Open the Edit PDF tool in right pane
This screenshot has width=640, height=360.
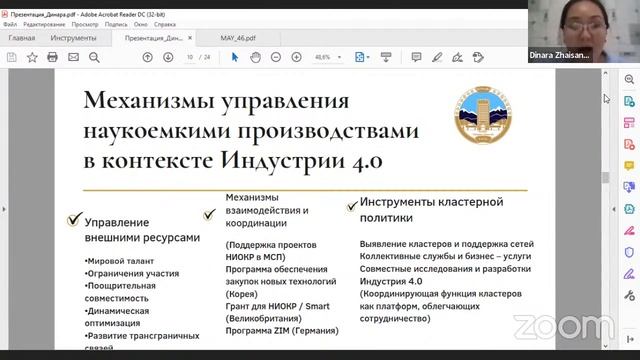click(629, 122)
